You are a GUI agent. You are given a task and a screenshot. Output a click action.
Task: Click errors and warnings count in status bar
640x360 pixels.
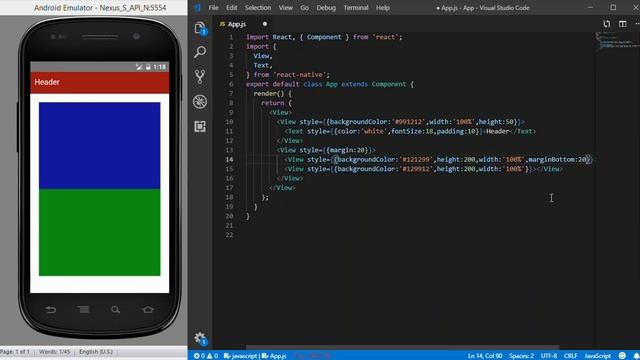coord(206,356)
